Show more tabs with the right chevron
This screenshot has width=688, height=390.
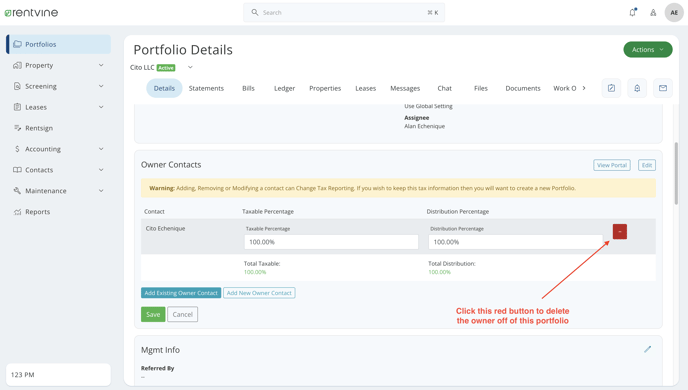click(x=584, y=88)
